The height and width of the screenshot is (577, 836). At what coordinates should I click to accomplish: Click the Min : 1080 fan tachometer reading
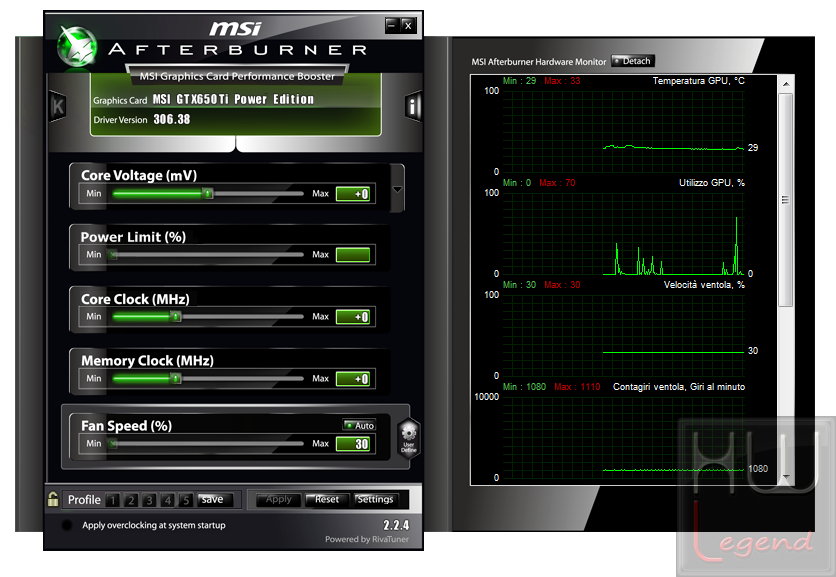[524, 387]
